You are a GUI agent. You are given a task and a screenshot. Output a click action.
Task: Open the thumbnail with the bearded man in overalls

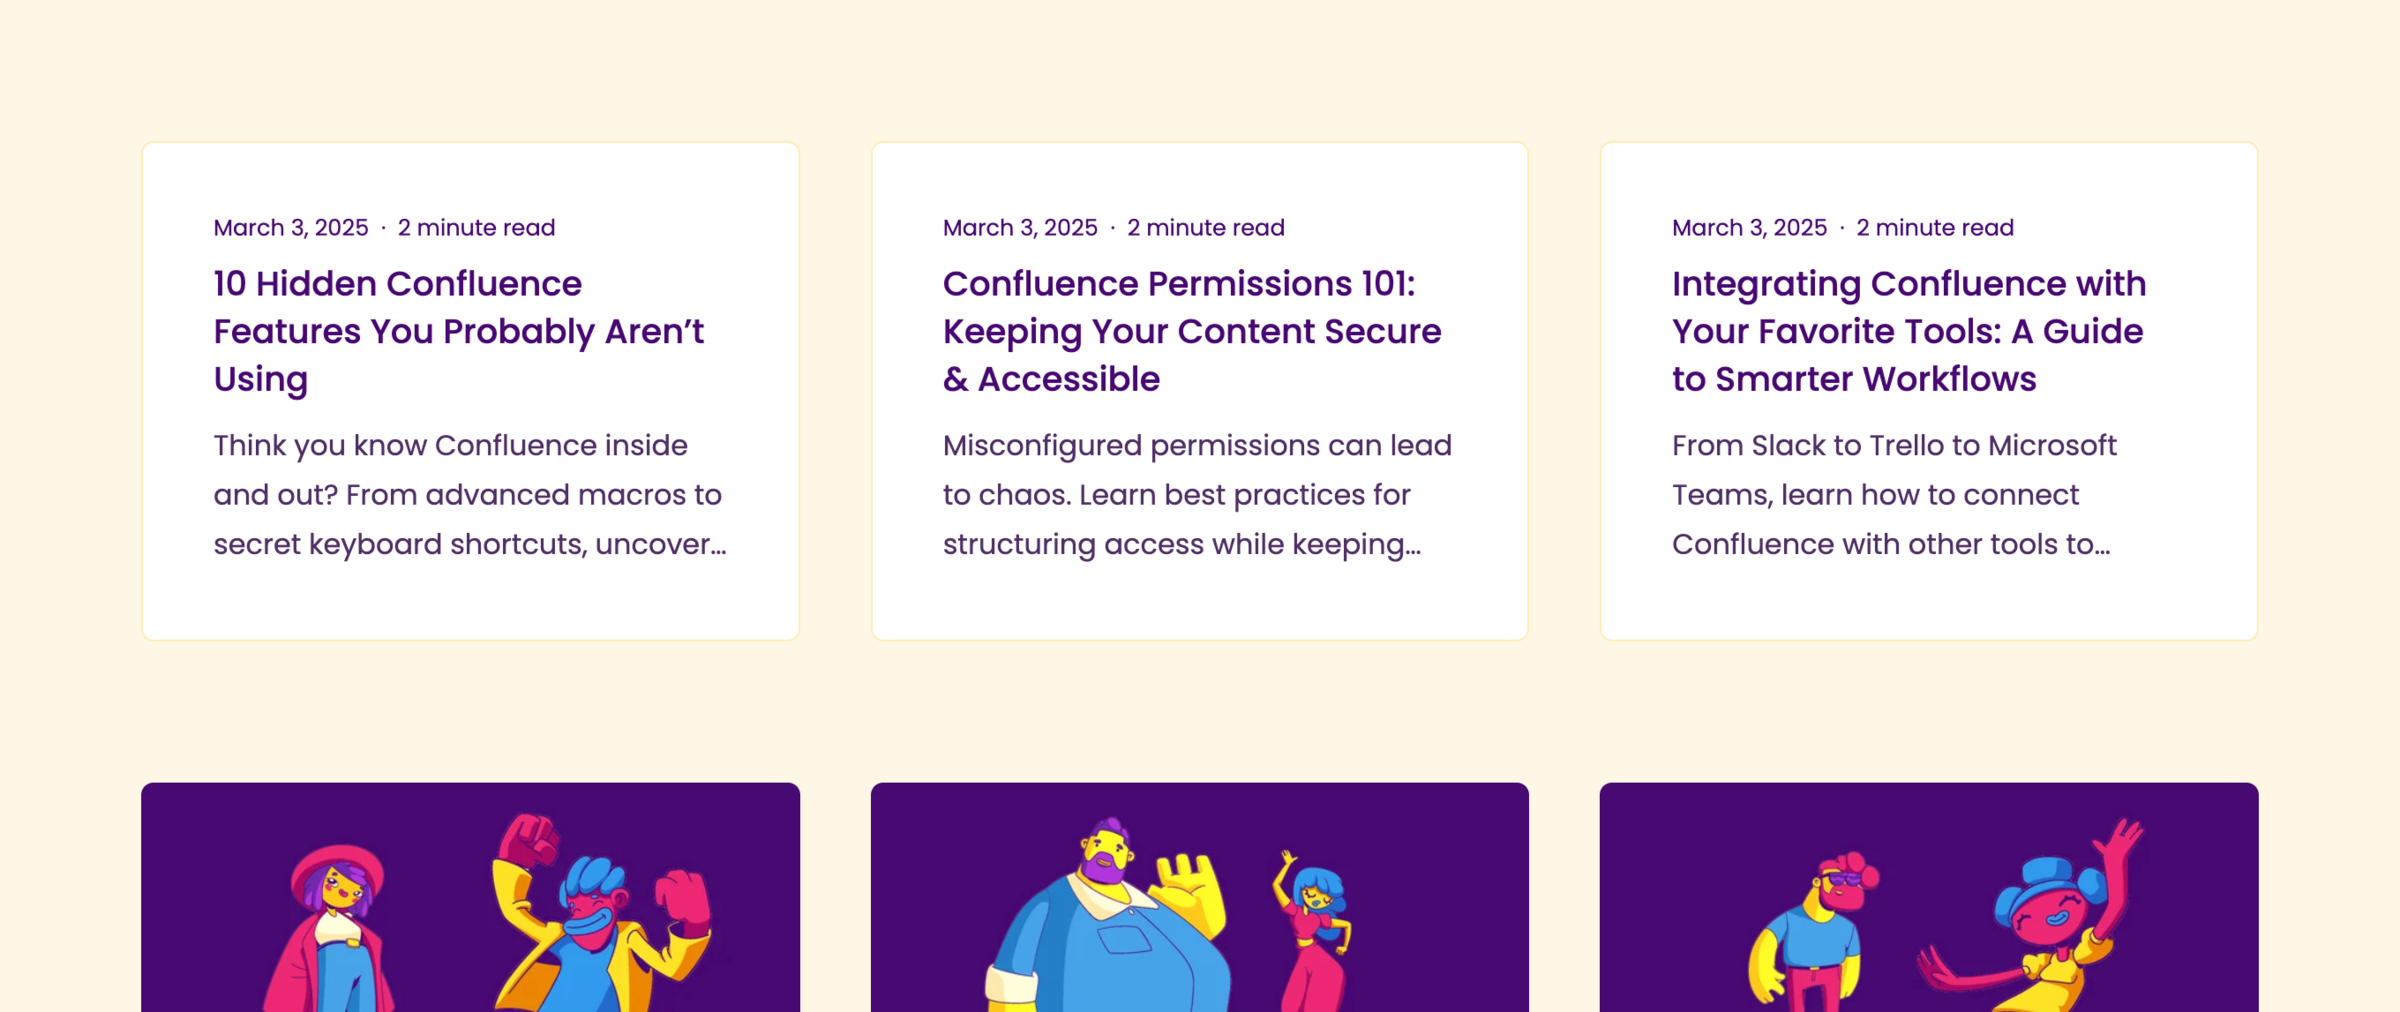tap(1199, 897)
